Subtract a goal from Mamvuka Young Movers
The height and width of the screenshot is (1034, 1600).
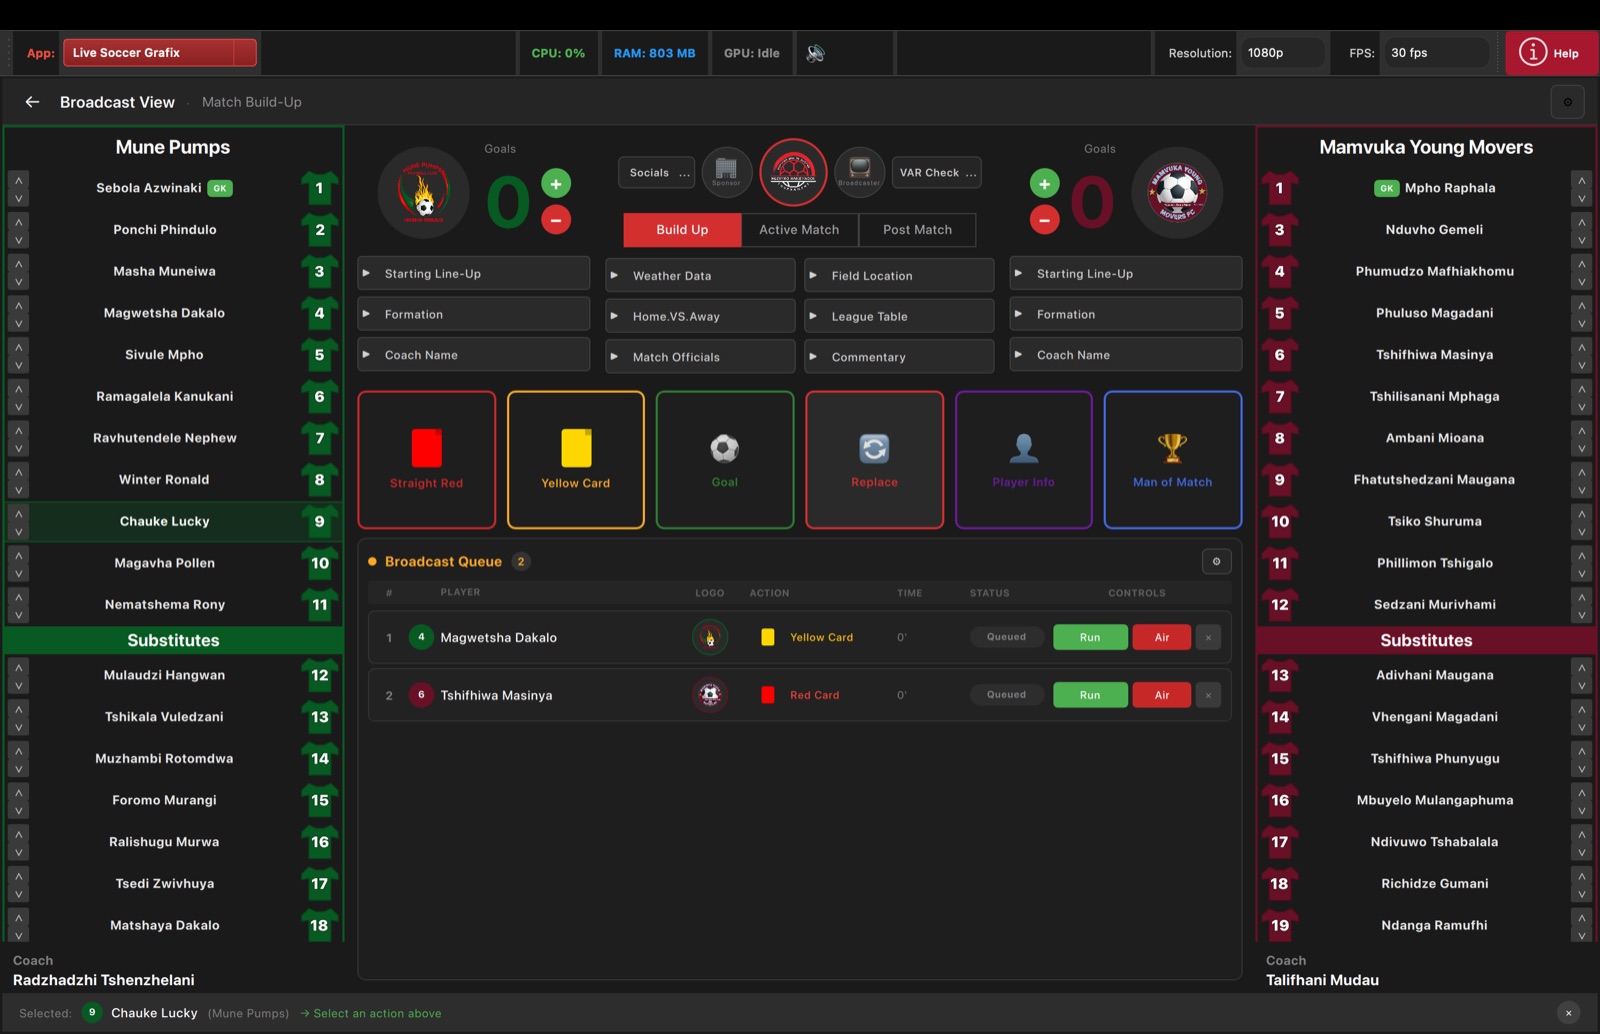1044,219
